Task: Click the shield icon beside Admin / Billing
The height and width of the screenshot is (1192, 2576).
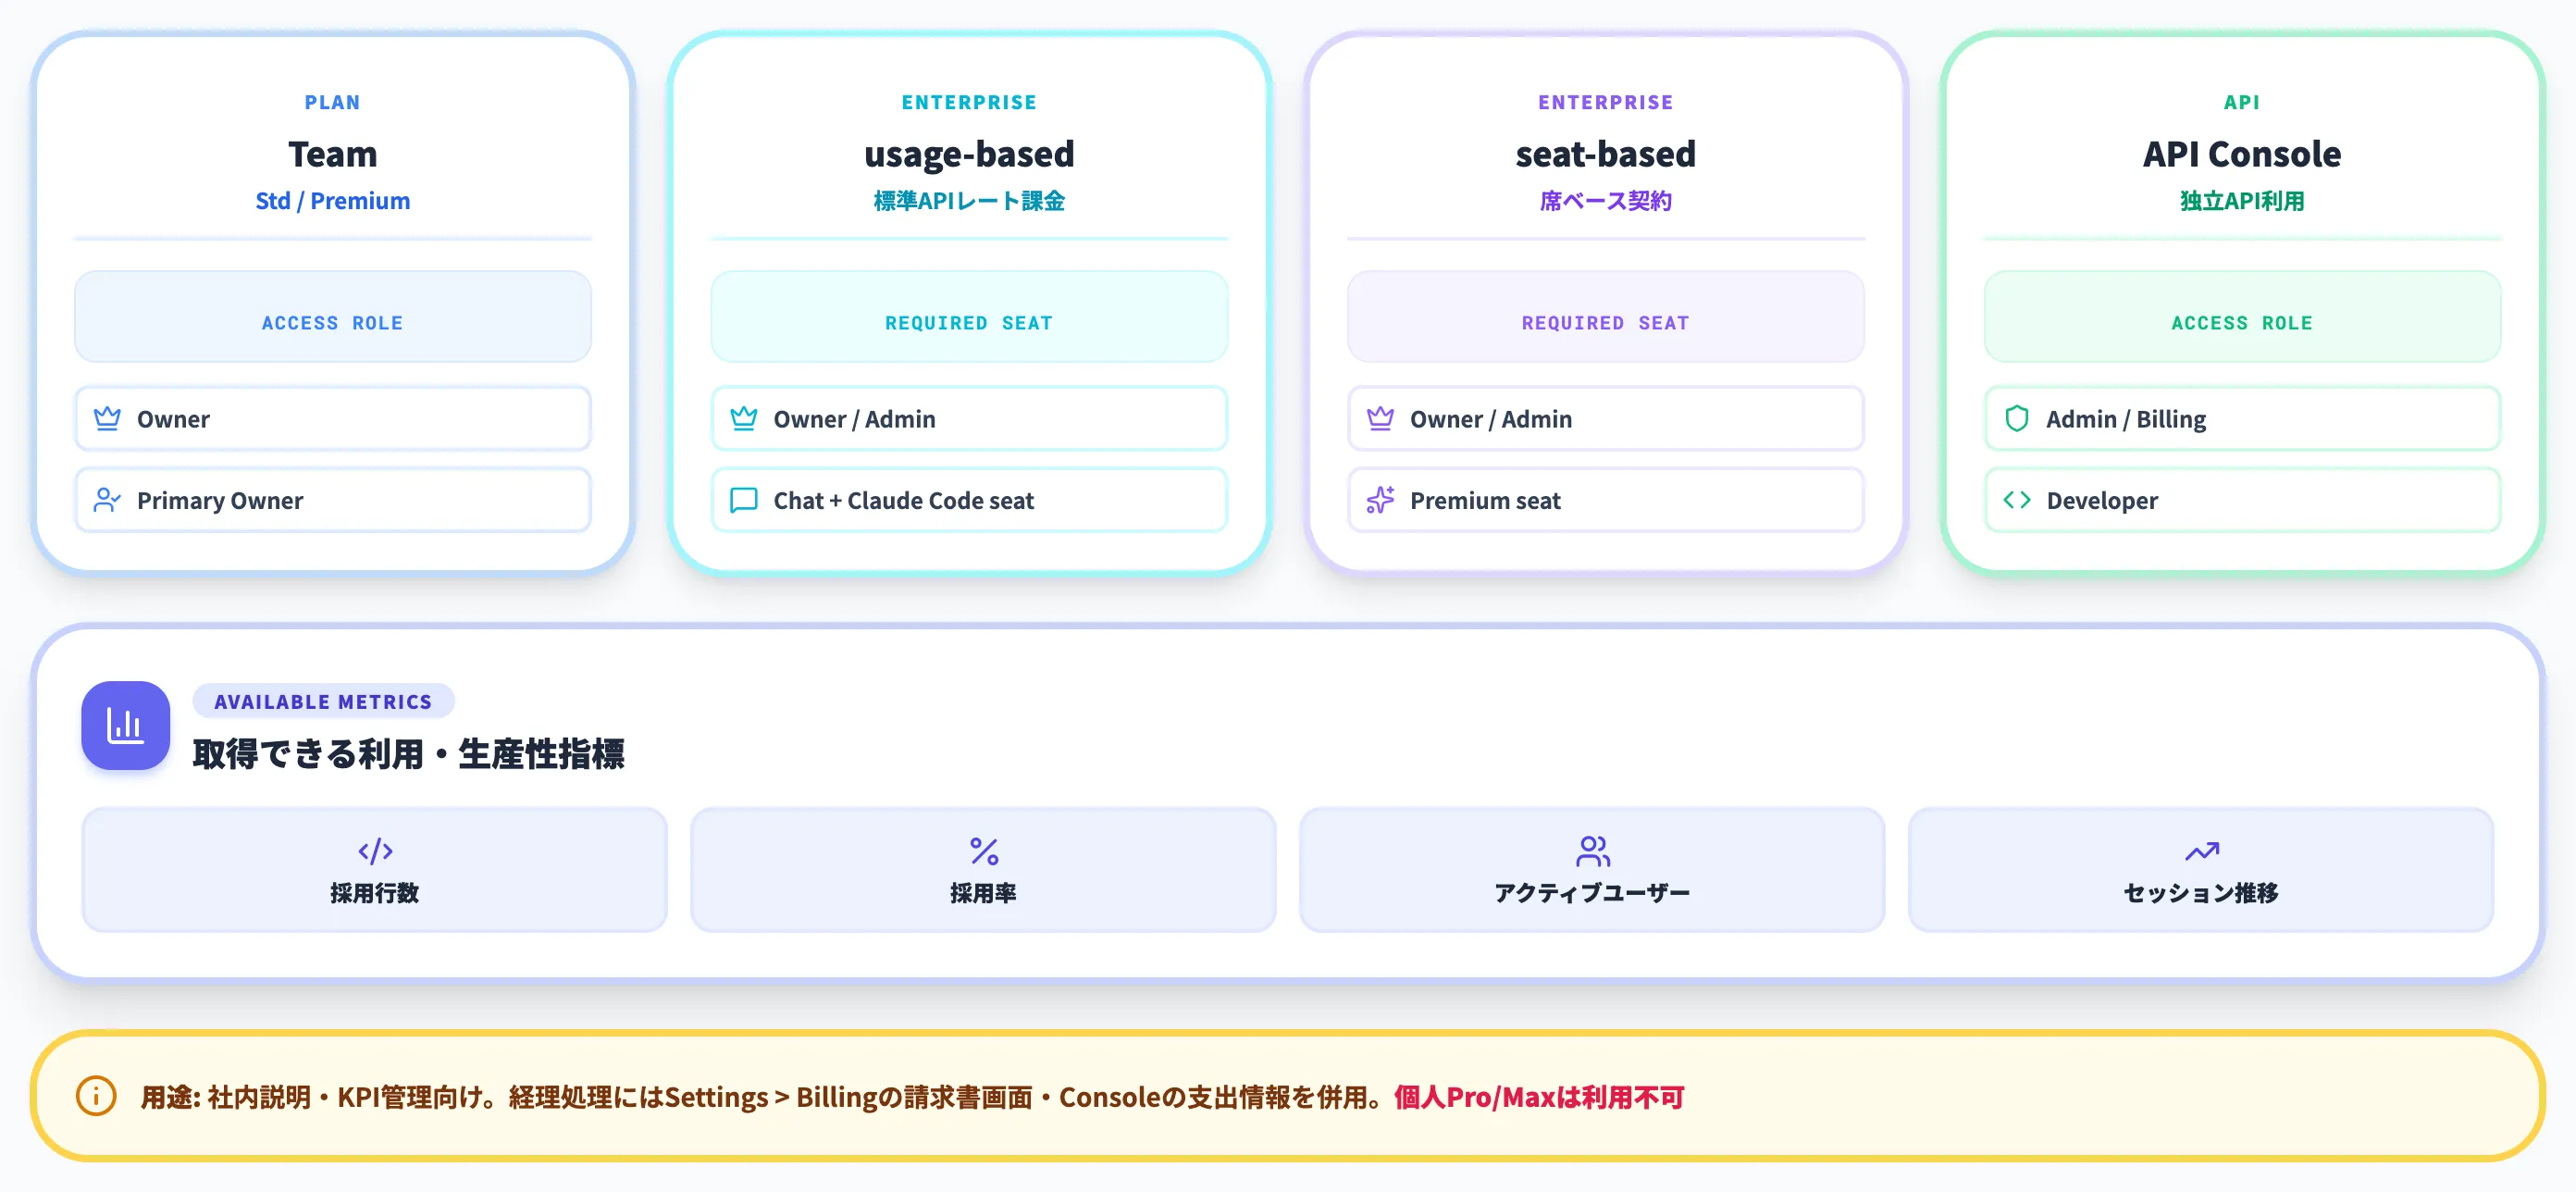Action: coord(2016,418)
